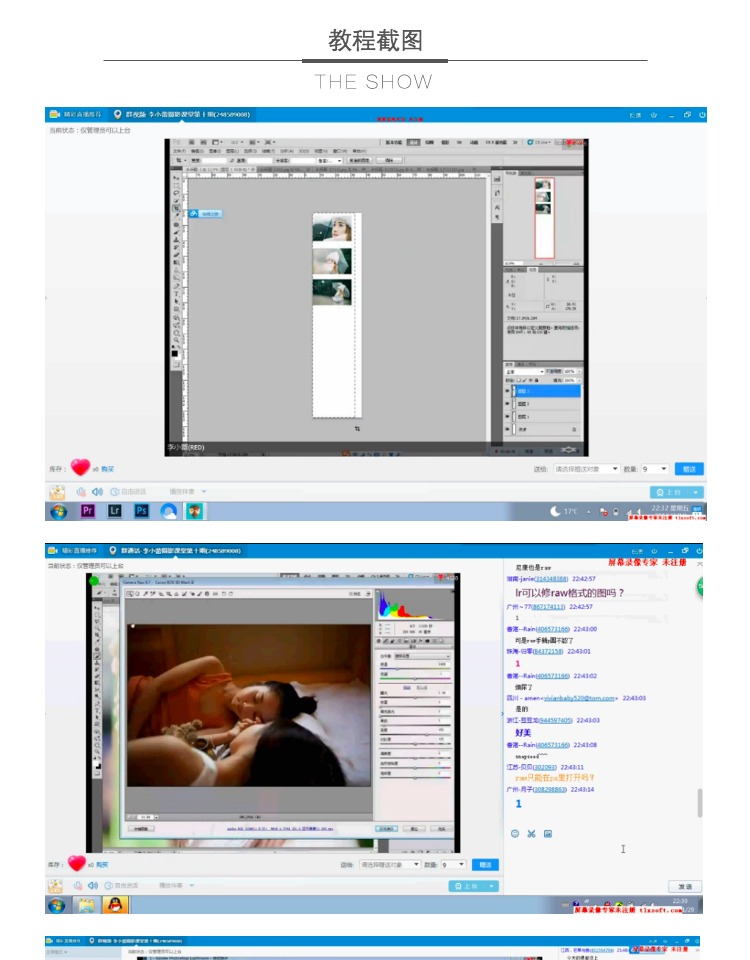The image size is (750, 960).
Task: Open Photoshop from first screenshot's taskbar
Action: point(141,511)
